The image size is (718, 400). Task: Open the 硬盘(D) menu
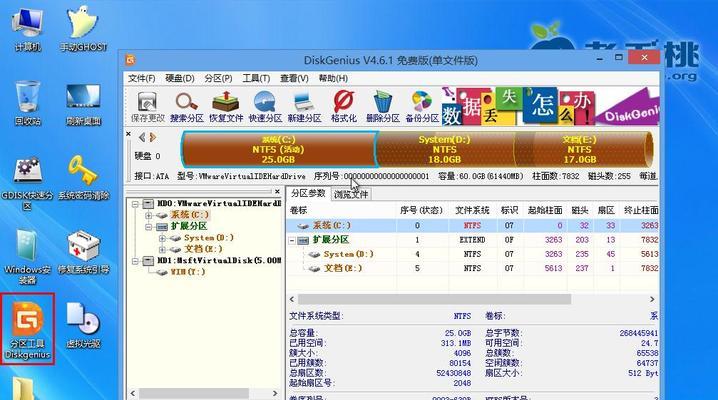pos(180,78)
